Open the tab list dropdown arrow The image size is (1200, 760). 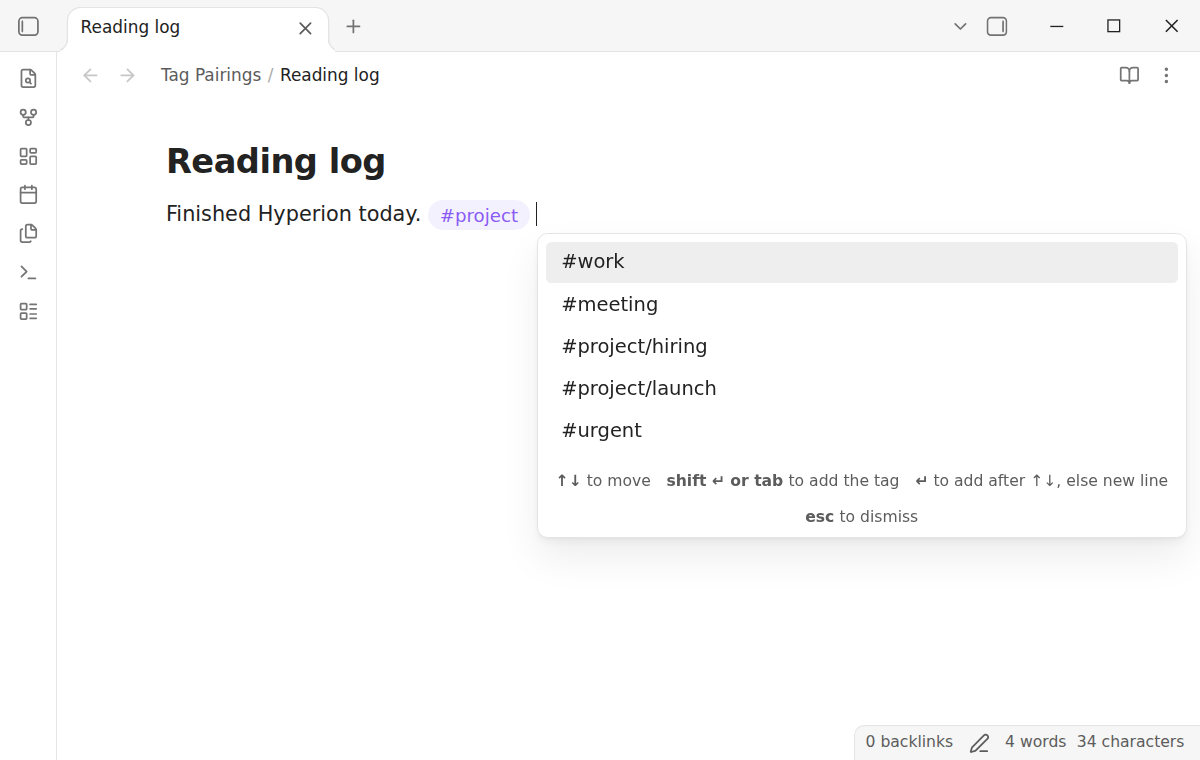[x=960, y=27]
